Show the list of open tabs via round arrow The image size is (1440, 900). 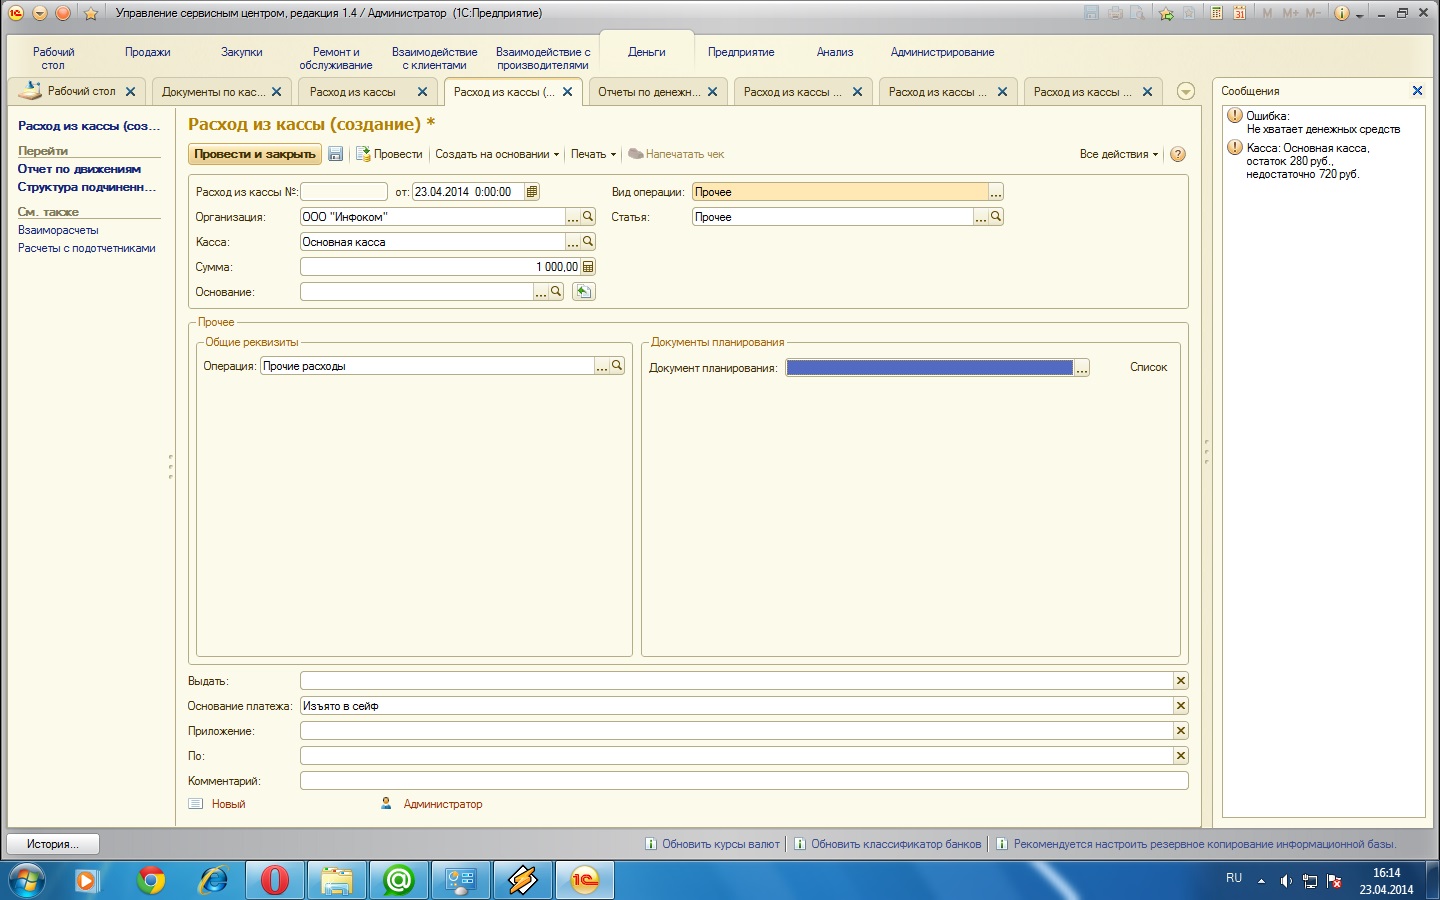coord(1186,91)
